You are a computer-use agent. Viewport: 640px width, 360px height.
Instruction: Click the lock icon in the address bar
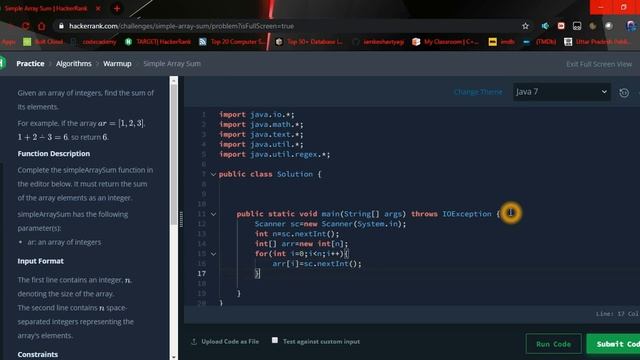click(x=61, y=26)
